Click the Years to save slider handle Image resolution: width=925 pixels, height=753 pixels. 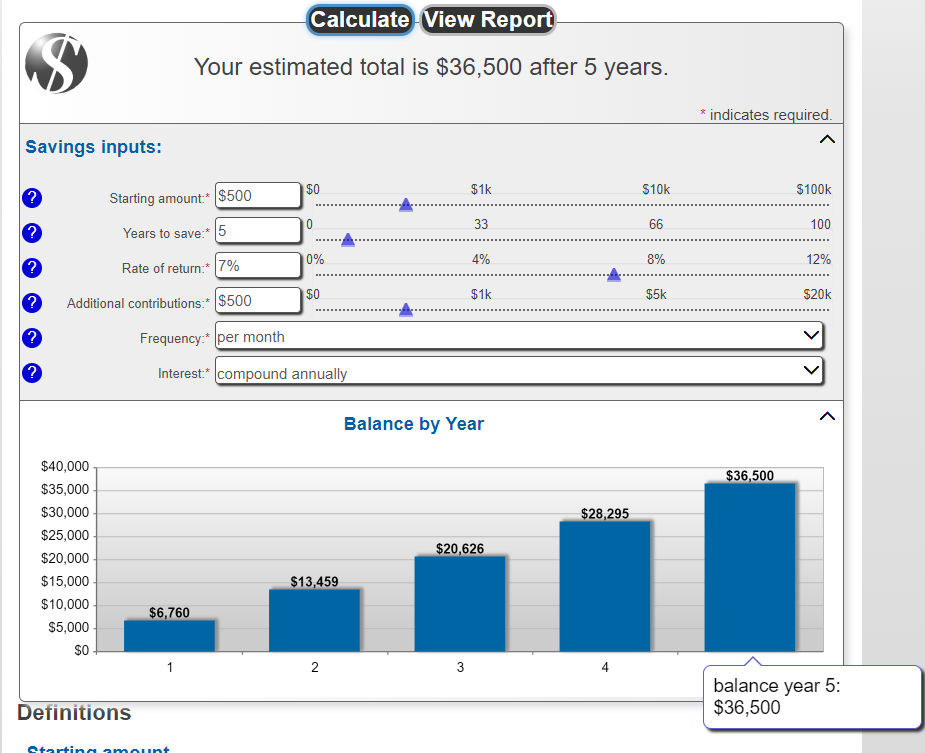click(x=348, y=240)
